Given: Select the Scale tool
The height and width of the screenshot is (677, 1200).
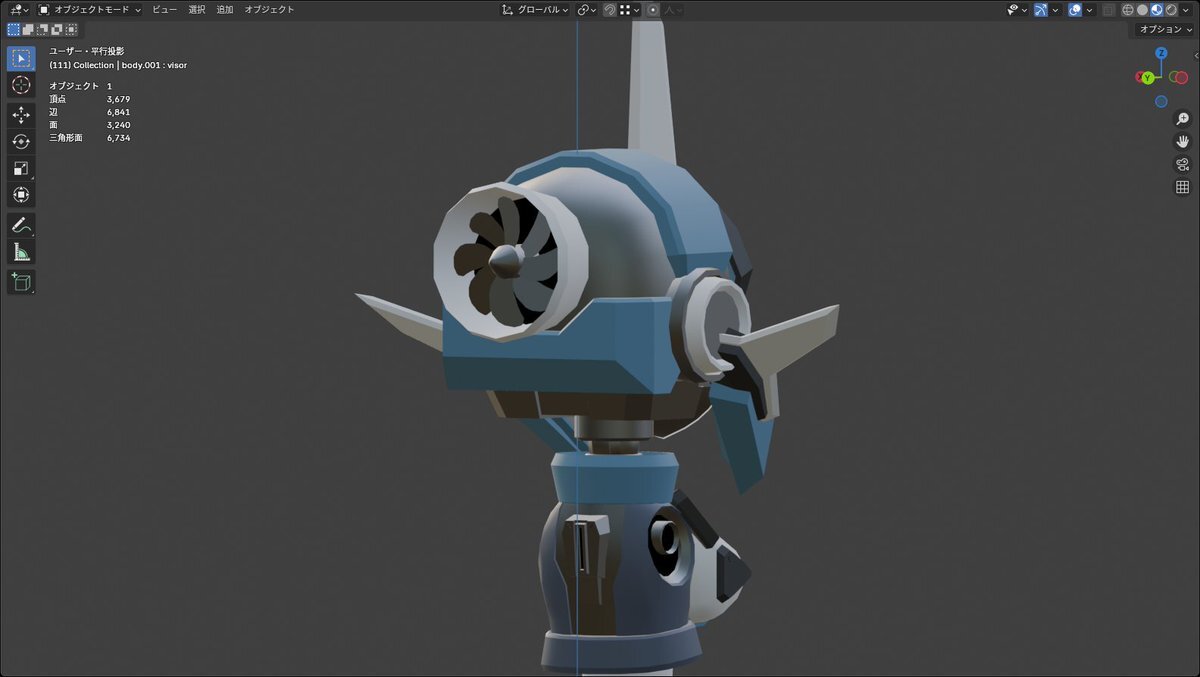Looking at the screenshot, I should 21,168.
